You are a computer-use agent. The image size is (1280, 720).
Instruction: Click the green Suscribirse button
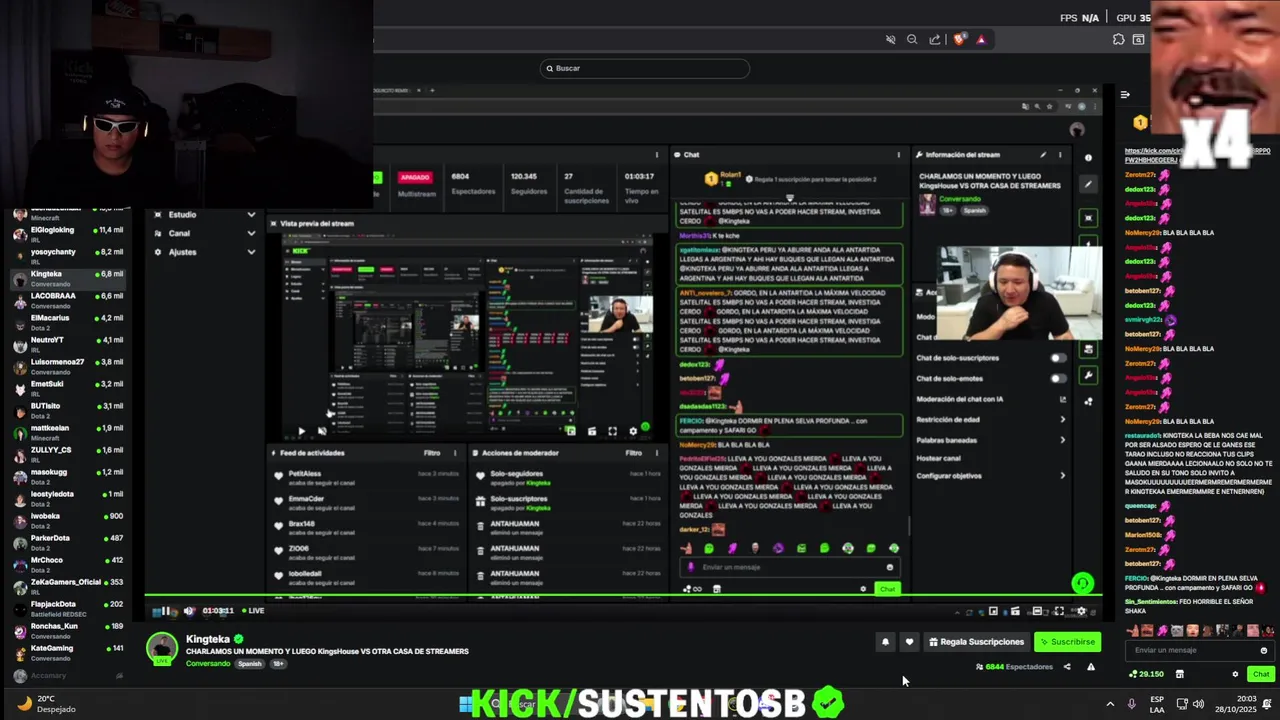tap(1067, 642)
